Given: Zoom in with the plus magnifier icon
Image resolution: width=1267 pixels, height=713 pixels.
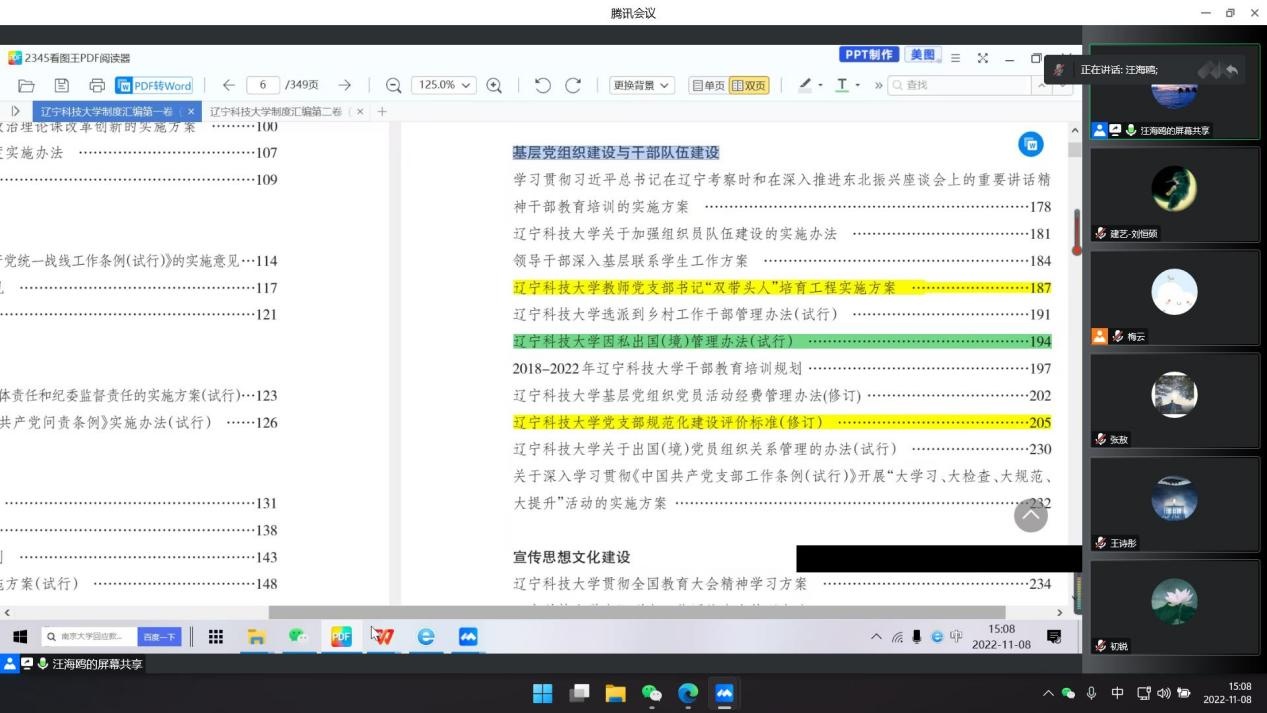Looking at the screenshot, I should [494, 86].
